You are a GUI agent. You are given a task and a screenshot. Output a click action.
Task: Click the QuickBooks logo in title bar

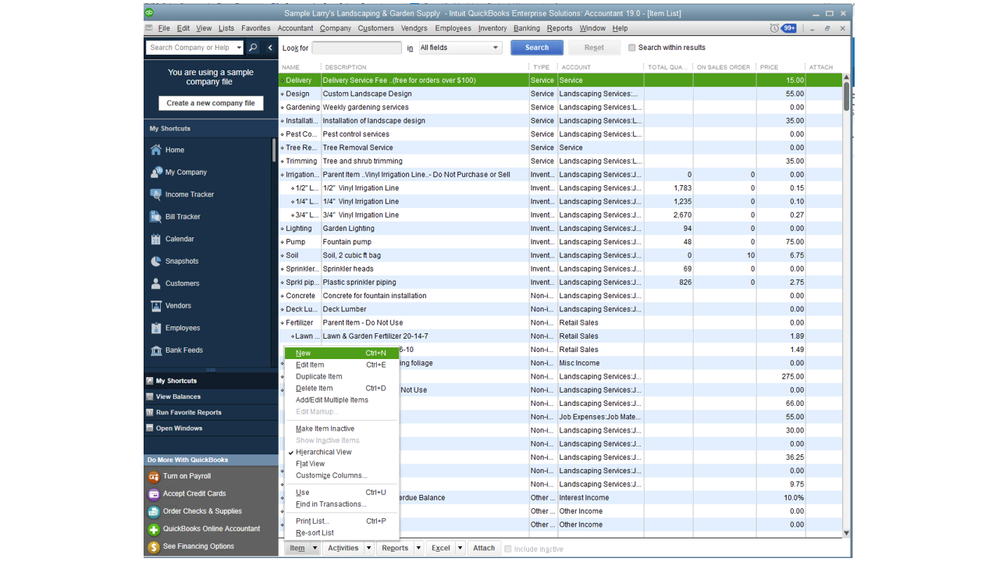click(x=149, y=13)
